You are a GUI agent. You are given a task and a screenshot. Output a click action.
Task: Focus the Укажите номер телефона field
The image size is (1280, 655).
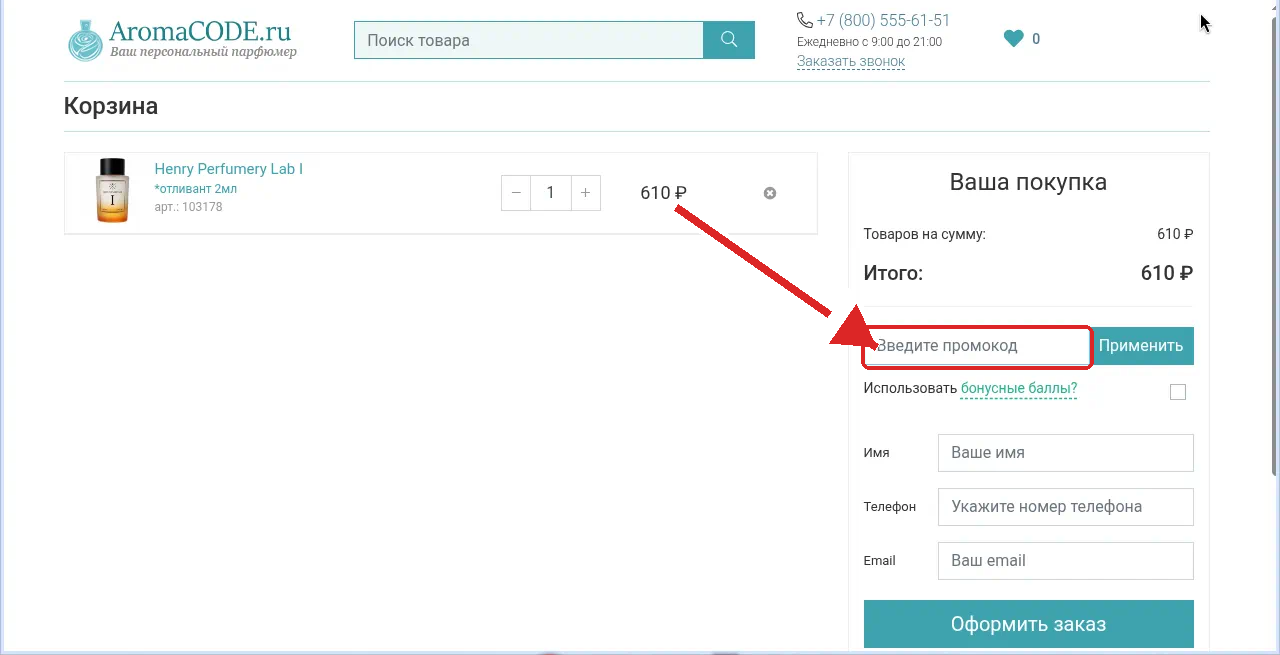[x=1066, y=506]
